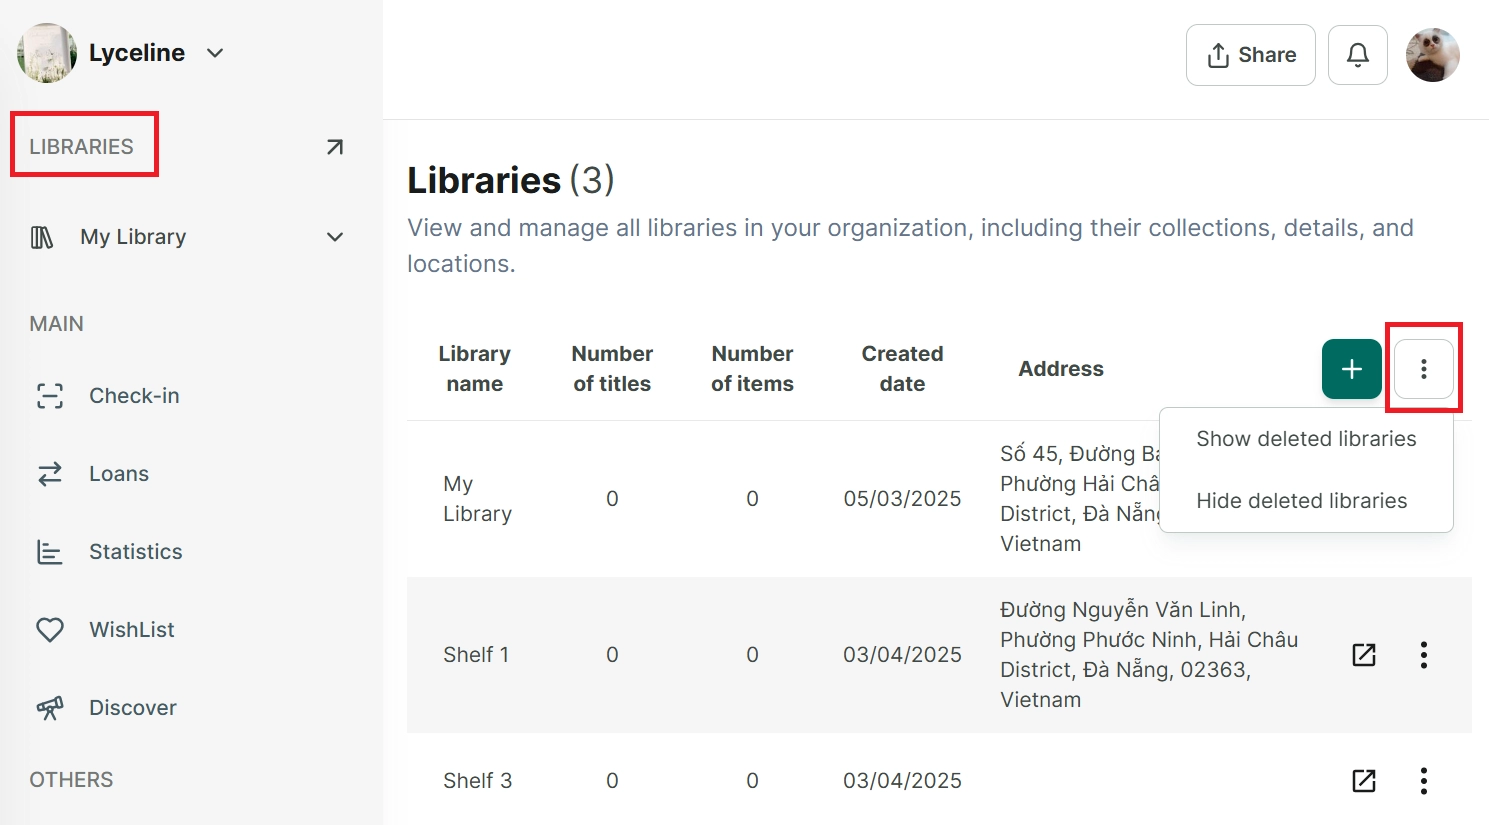Click the Lyceline organization logo

click(47, 53)
